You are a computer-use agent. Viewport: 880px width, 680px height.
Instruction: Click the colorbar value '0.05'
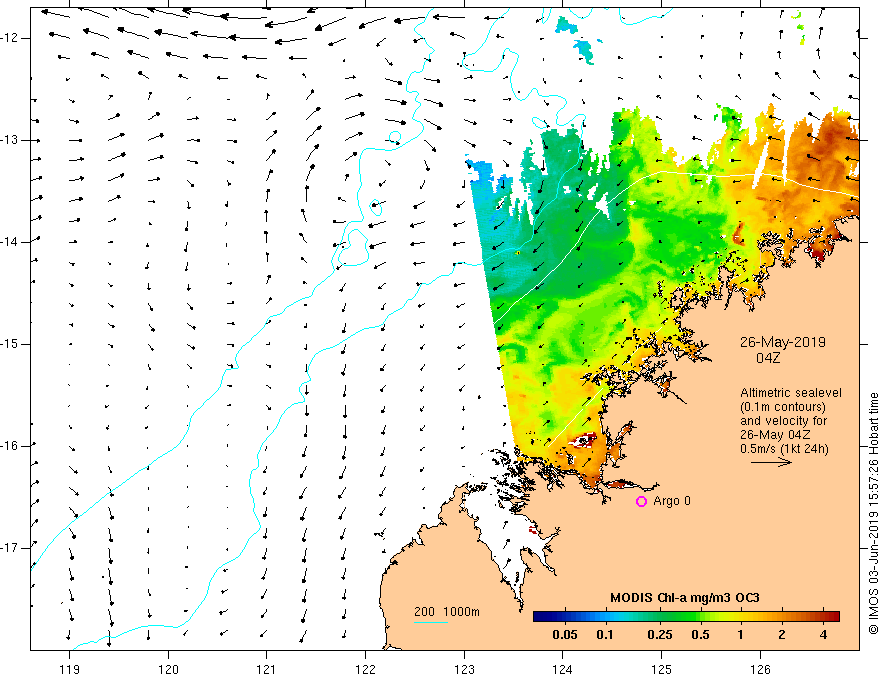click(x=565, y=635)
